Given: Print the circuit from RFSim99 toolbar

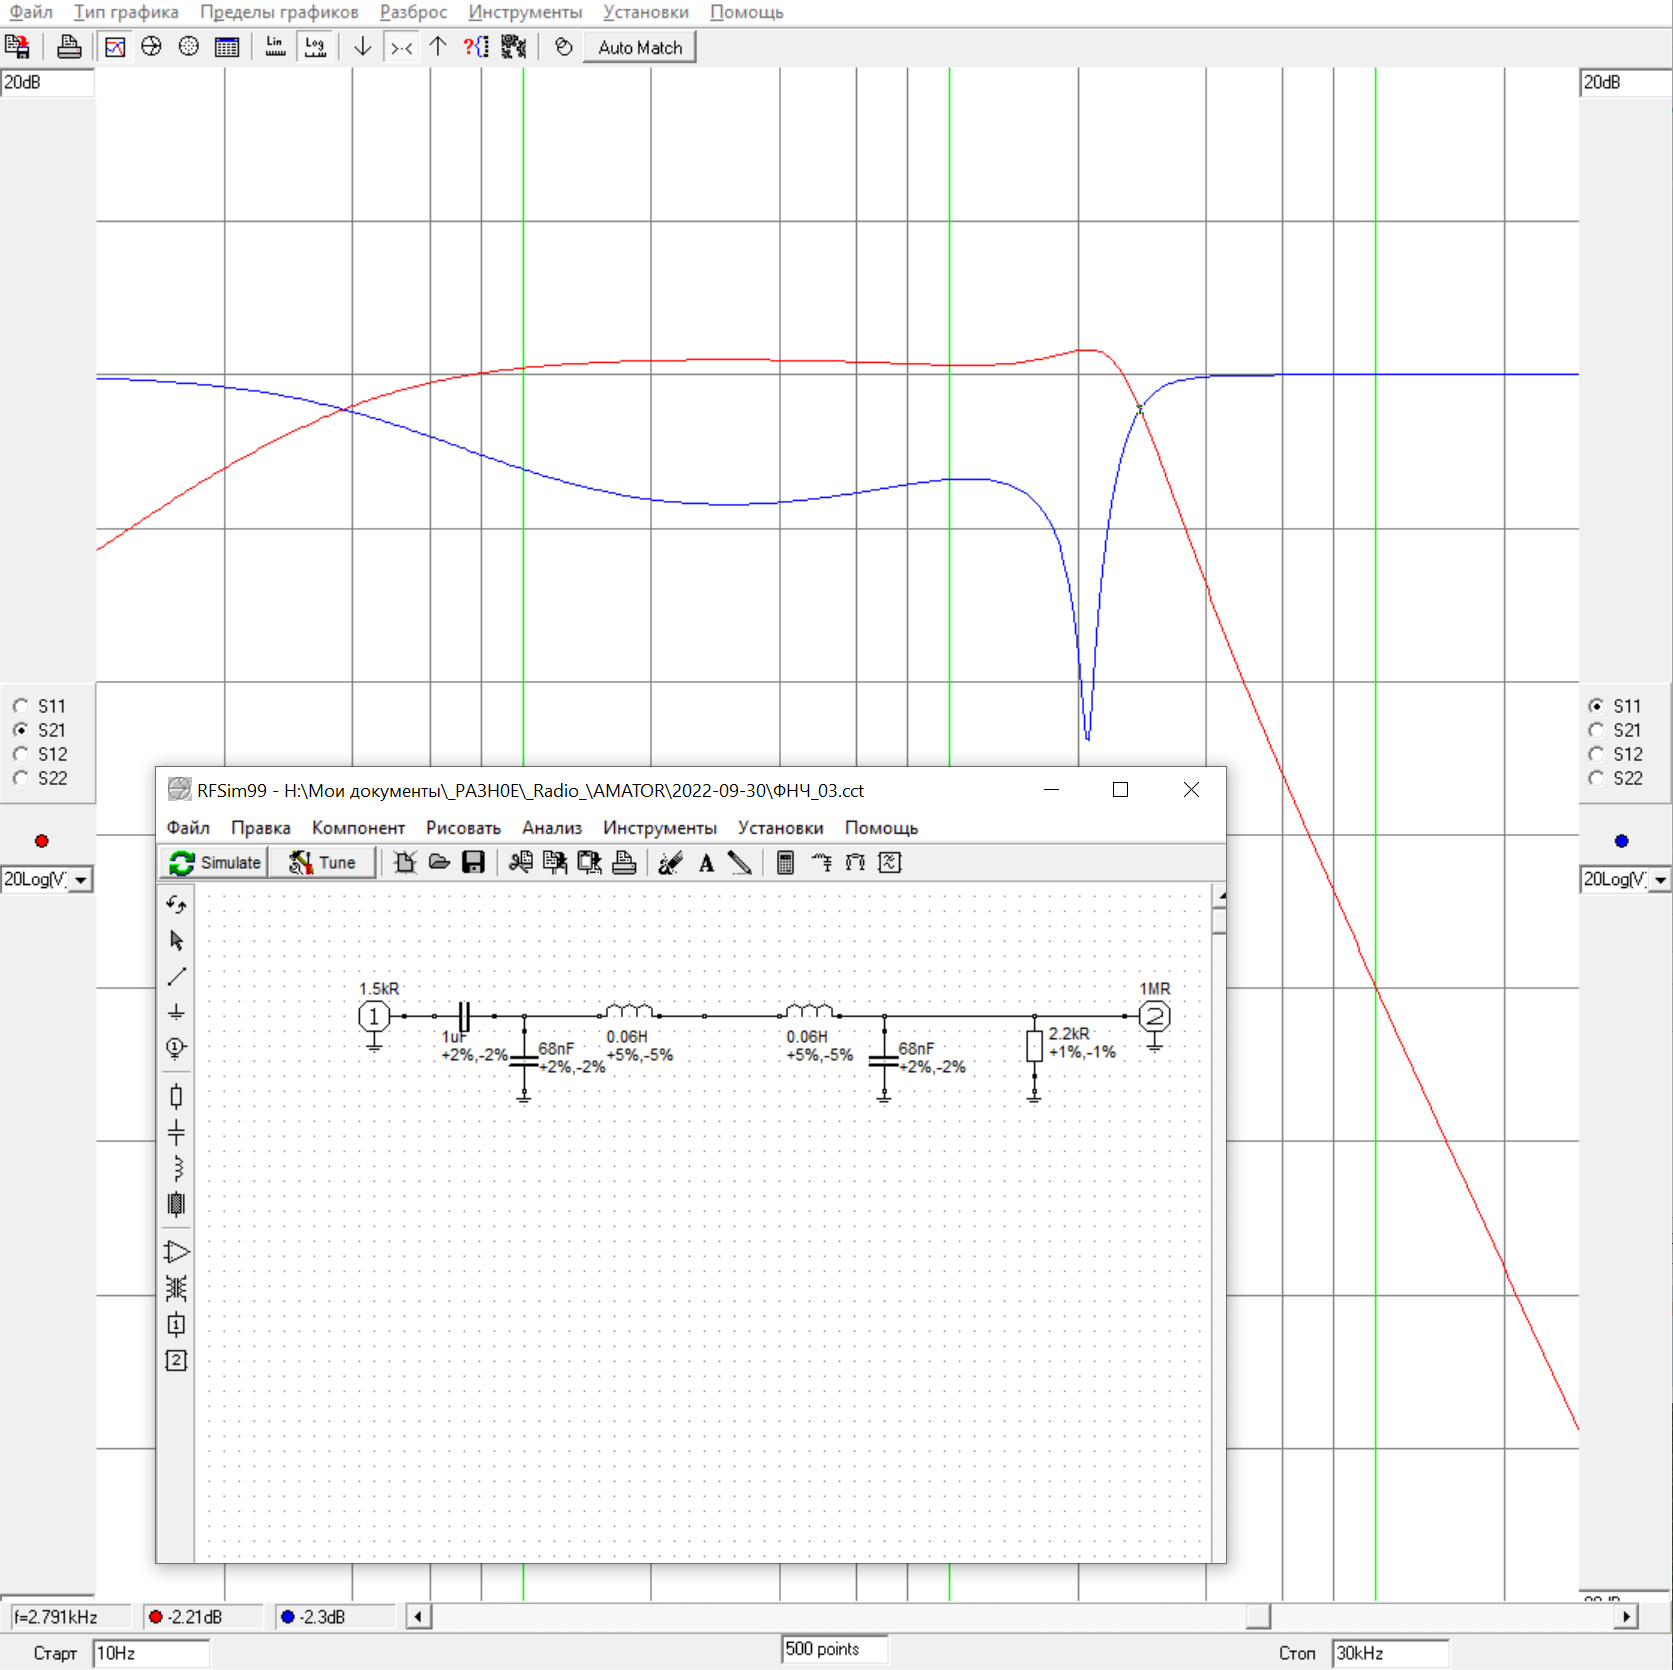Looking at the screenshot, I should [x=624, y=862].
